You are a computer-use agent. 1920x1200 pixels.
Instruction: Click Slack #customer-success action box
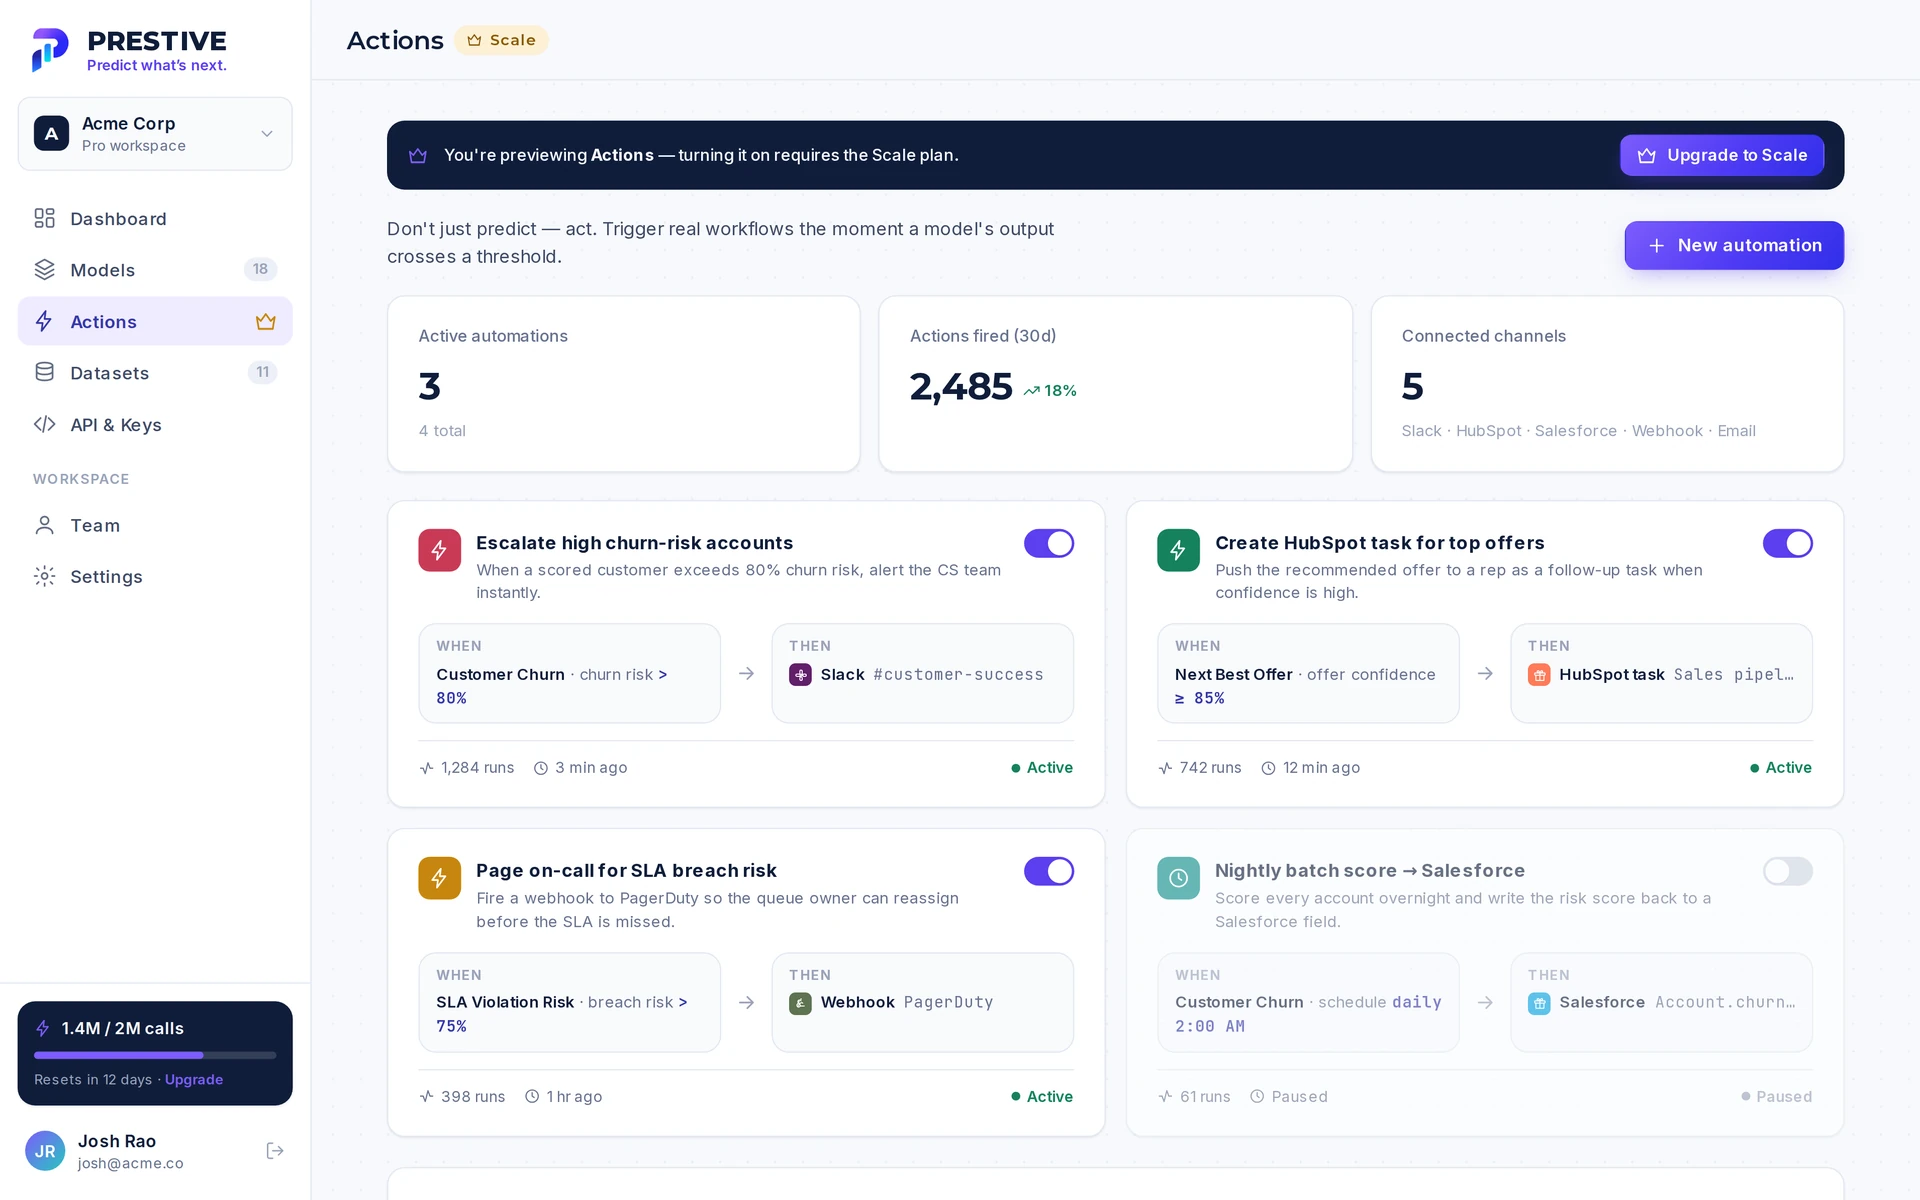point(922,673)
